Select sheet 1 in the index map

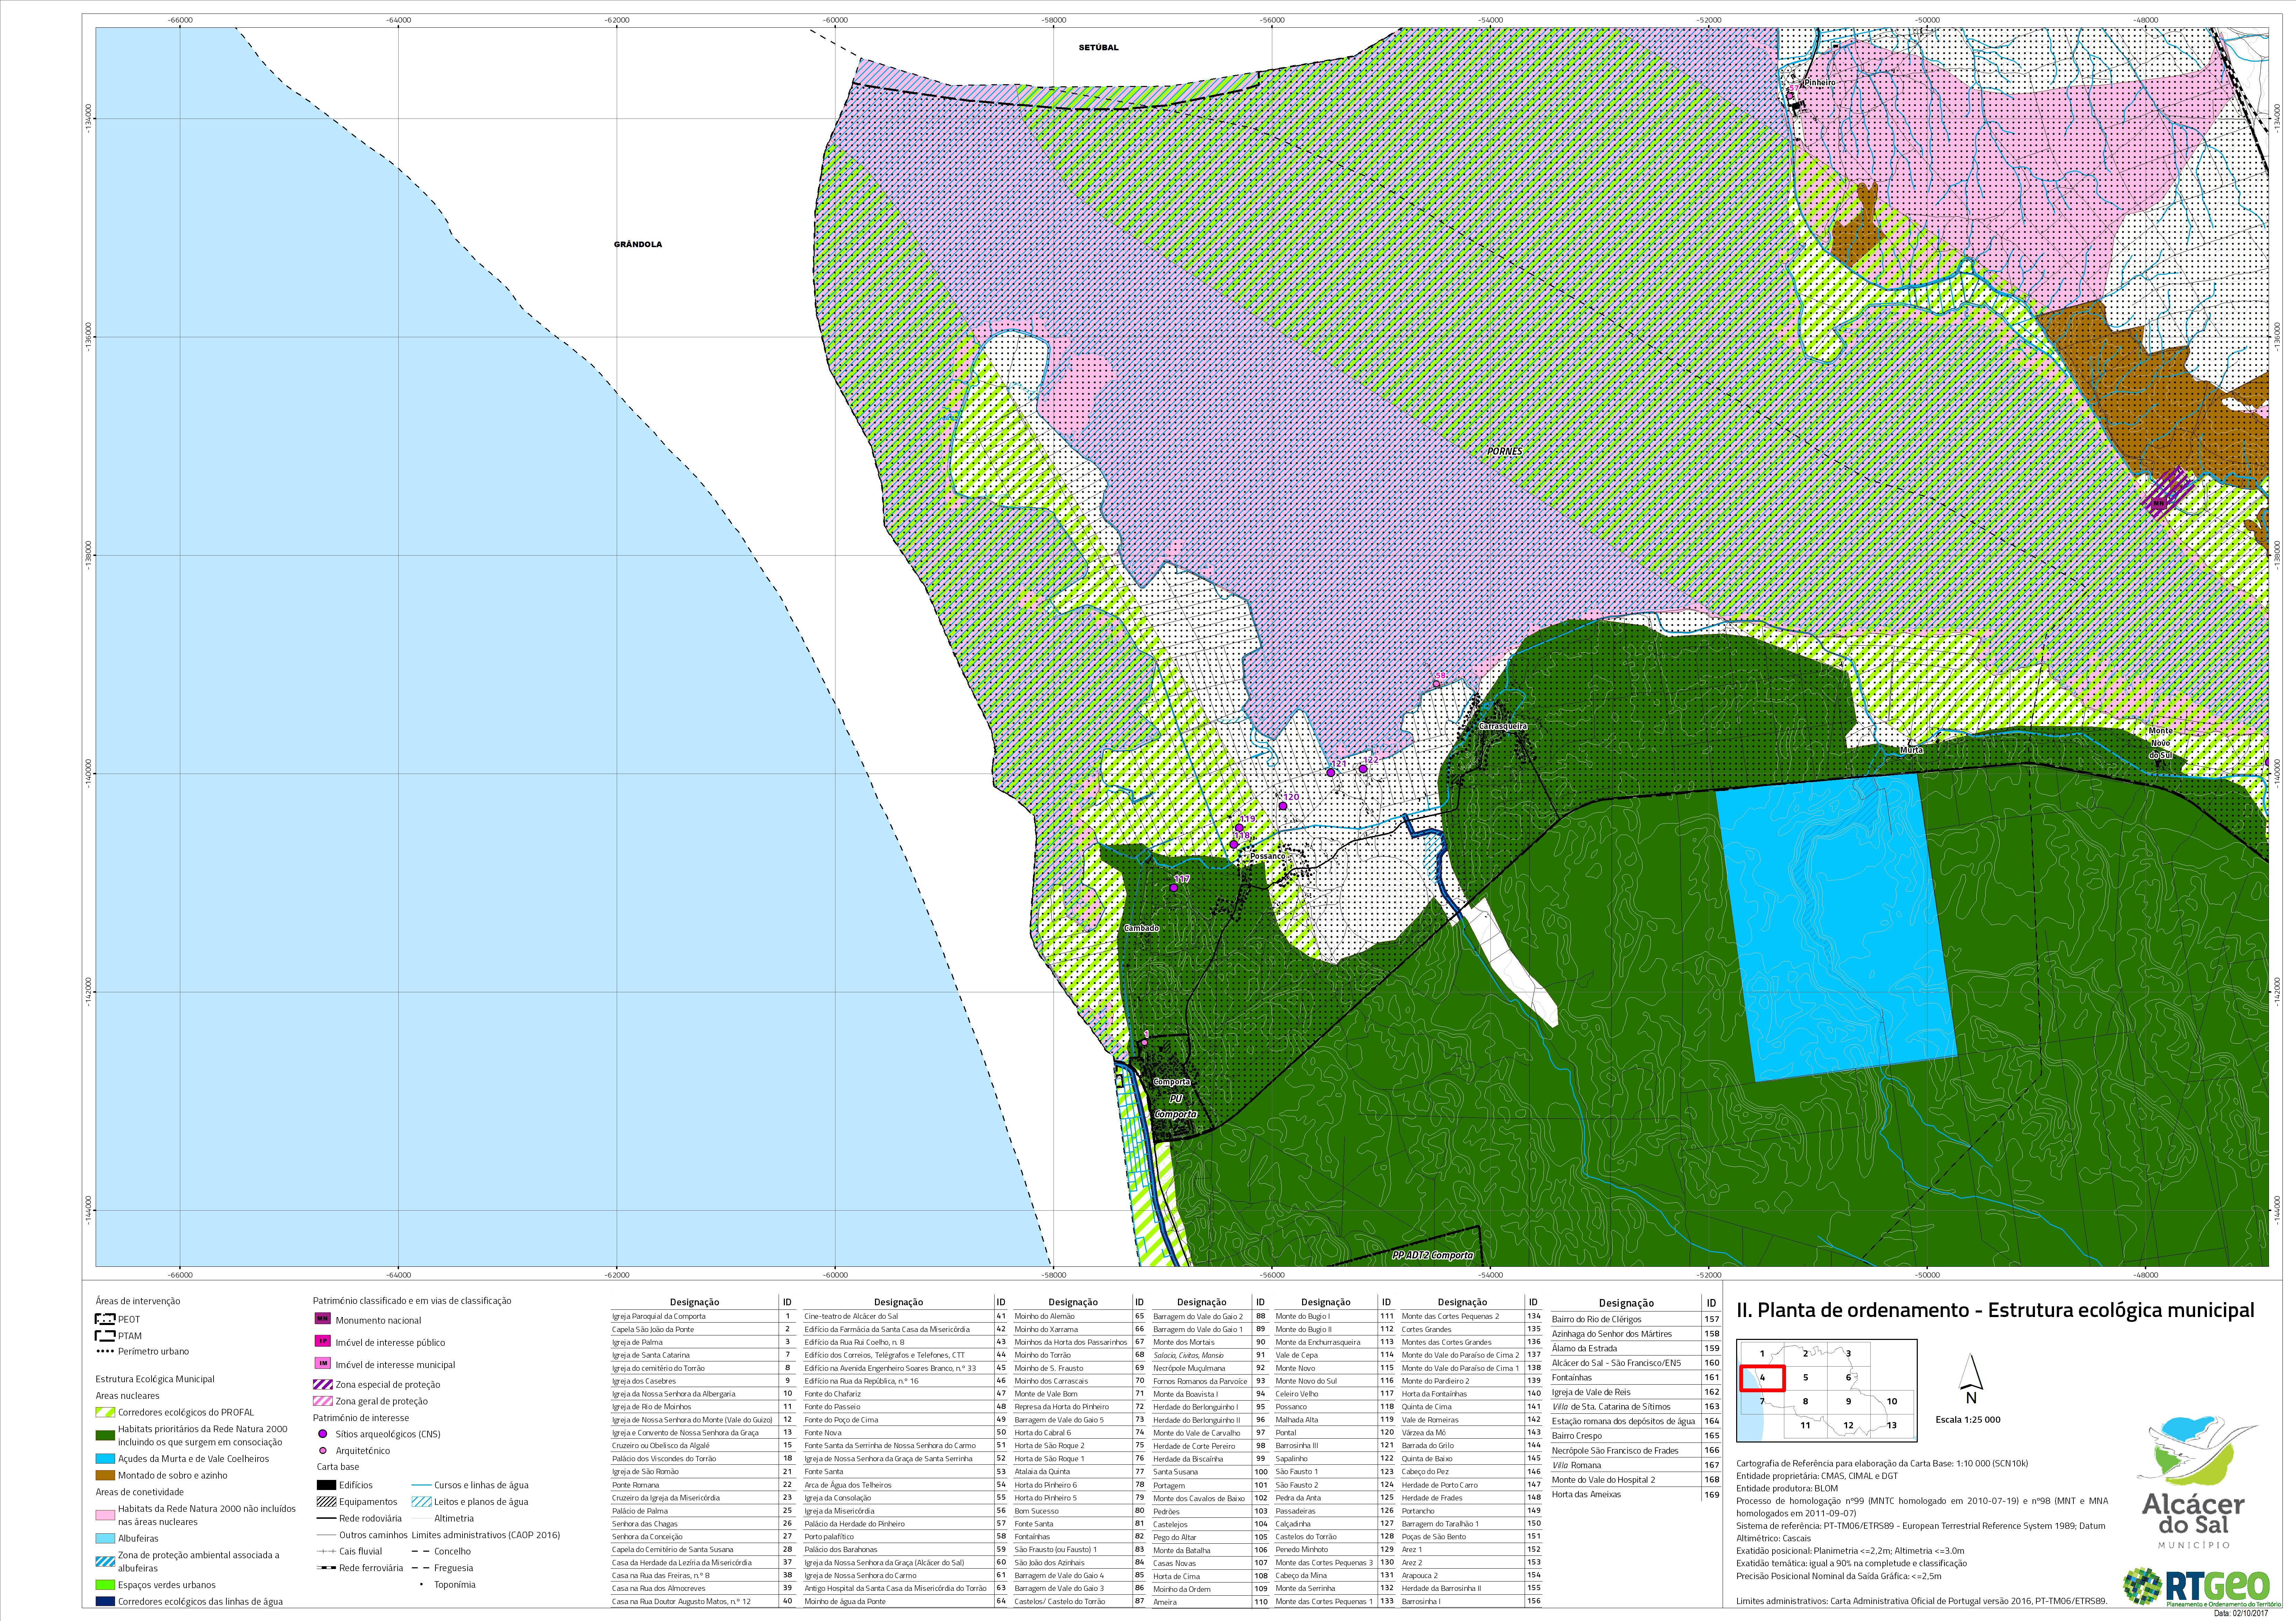click(1762, 1354)
